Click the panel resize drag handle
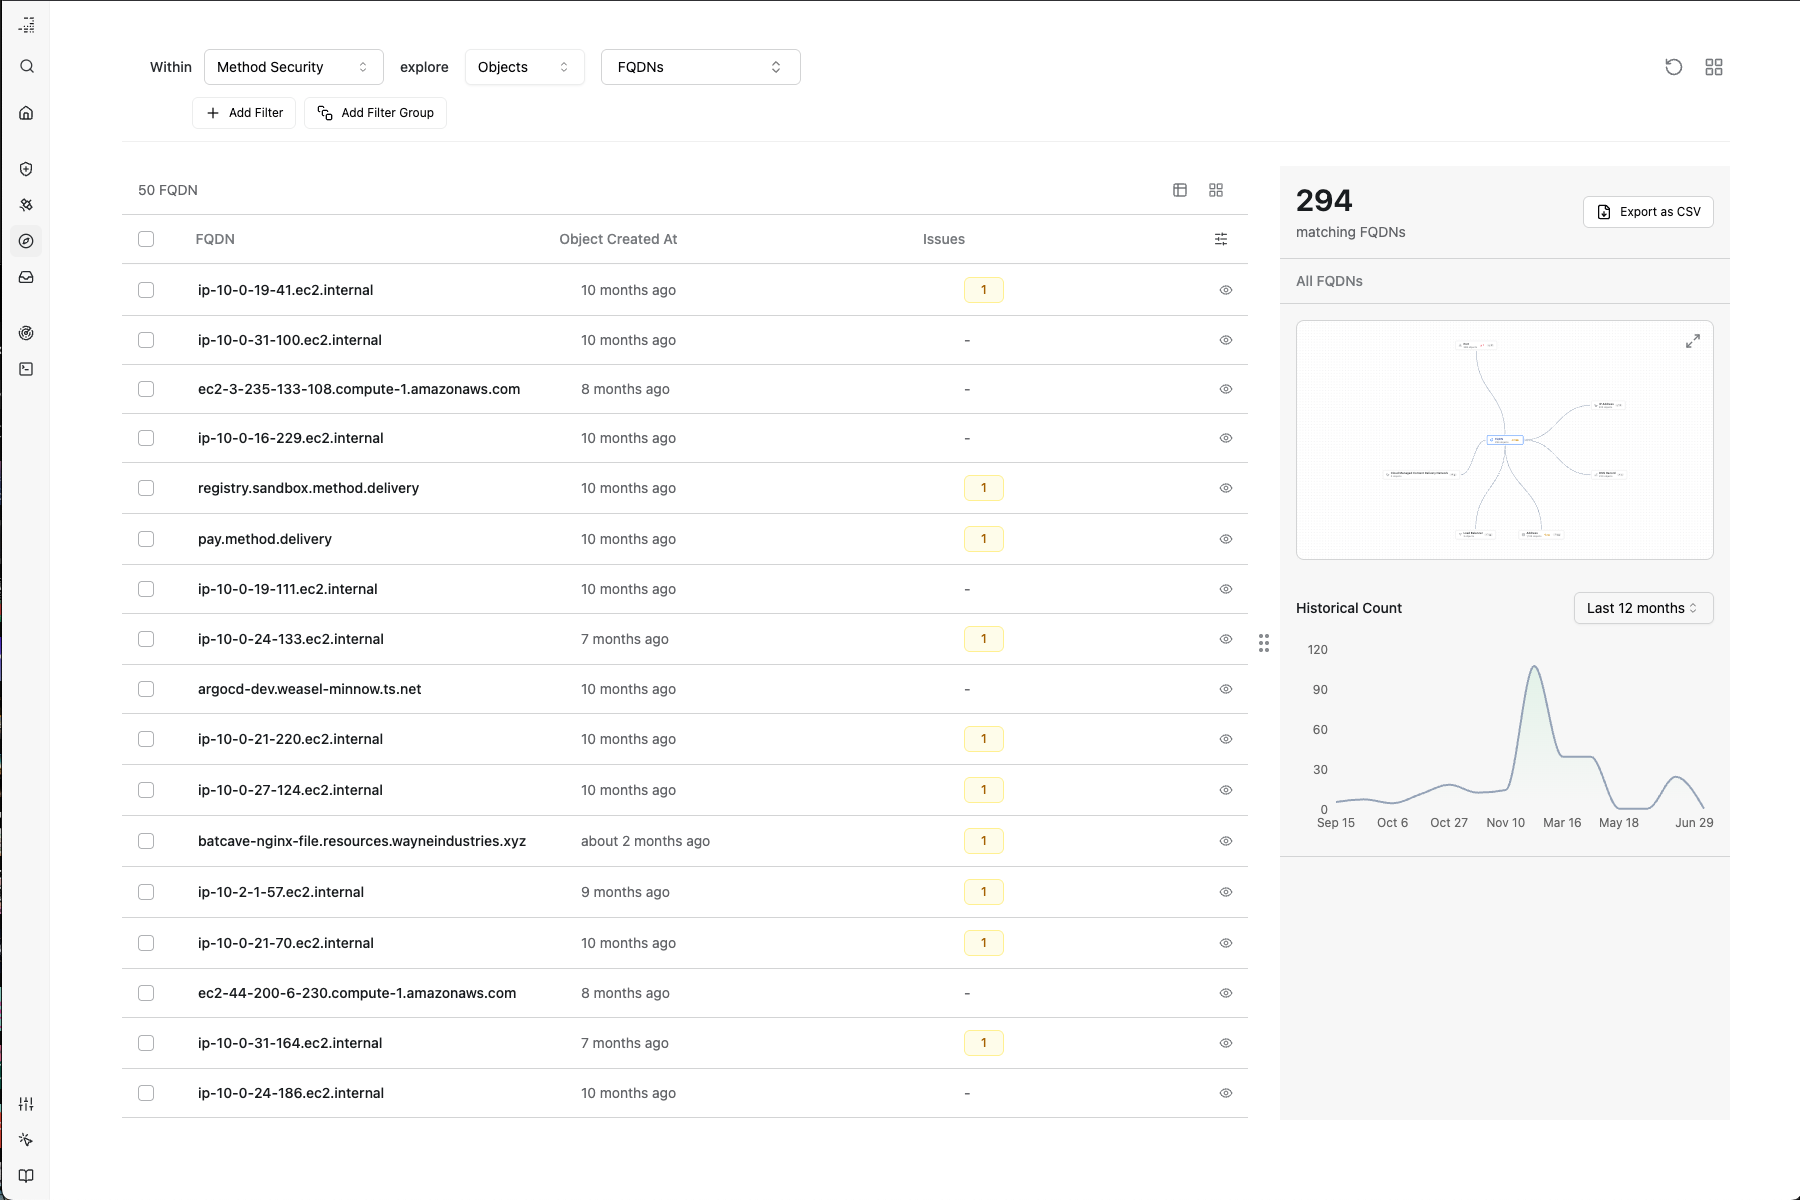The width and height of the screenshot is (1800, 1200). pos(1264,643)
